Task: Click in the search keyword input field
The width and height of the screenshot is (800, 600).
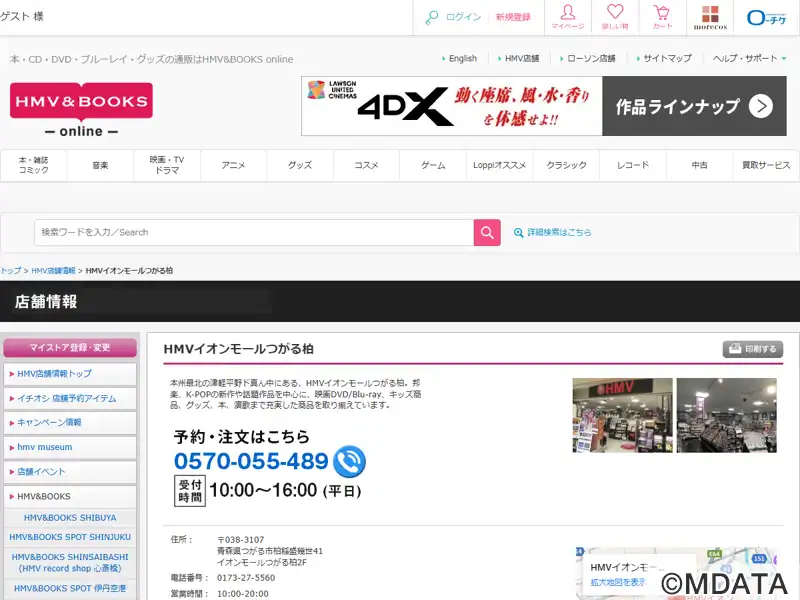Action: coord(253,232)
